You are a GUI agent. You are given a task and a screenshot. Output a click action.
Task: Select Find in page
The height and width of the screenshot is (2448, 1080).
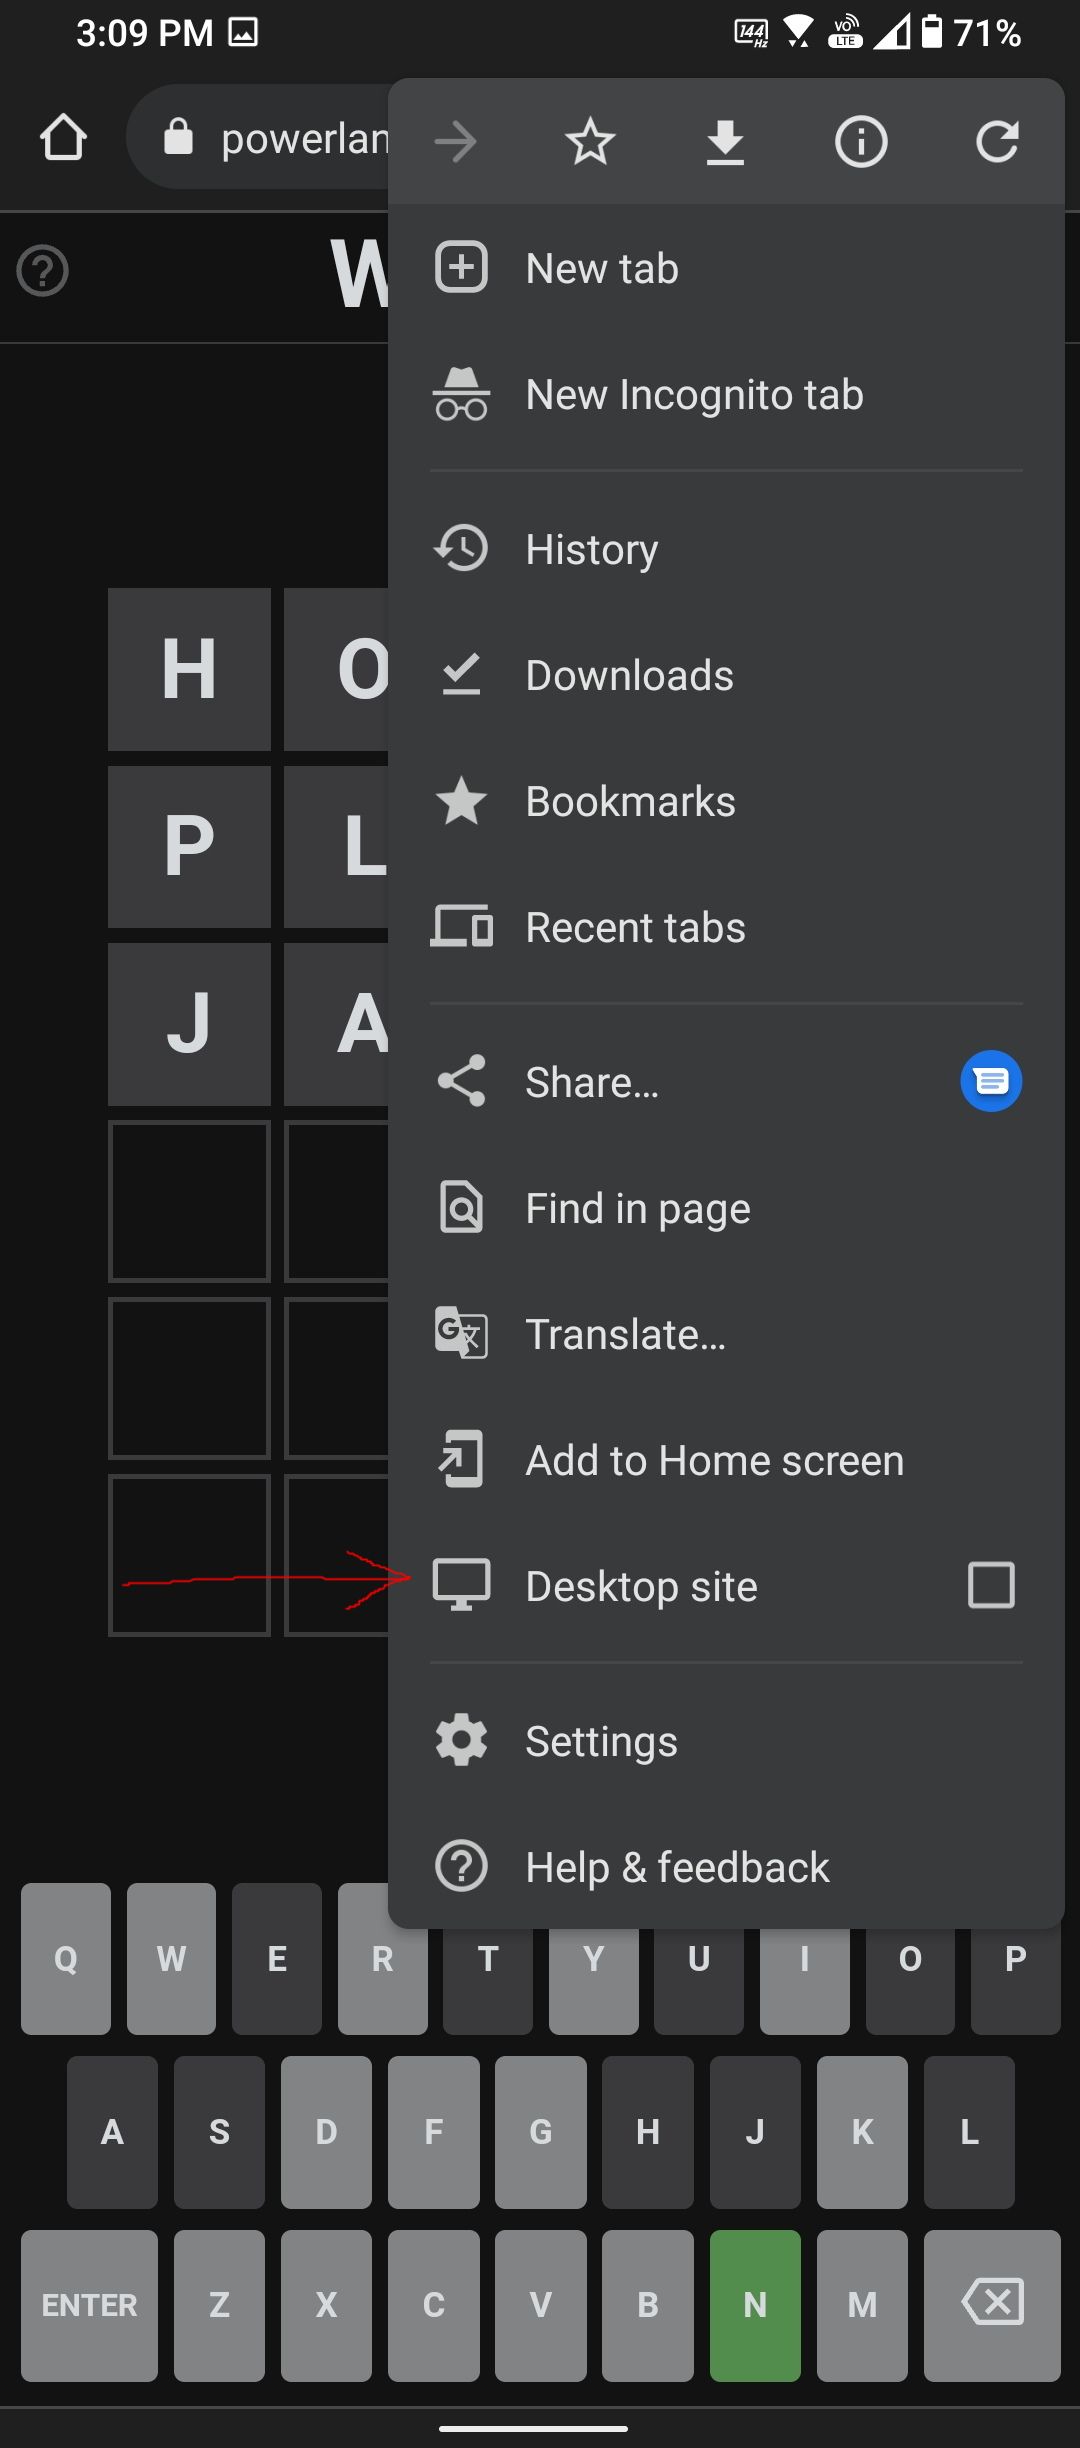(x=638, y=1209)
